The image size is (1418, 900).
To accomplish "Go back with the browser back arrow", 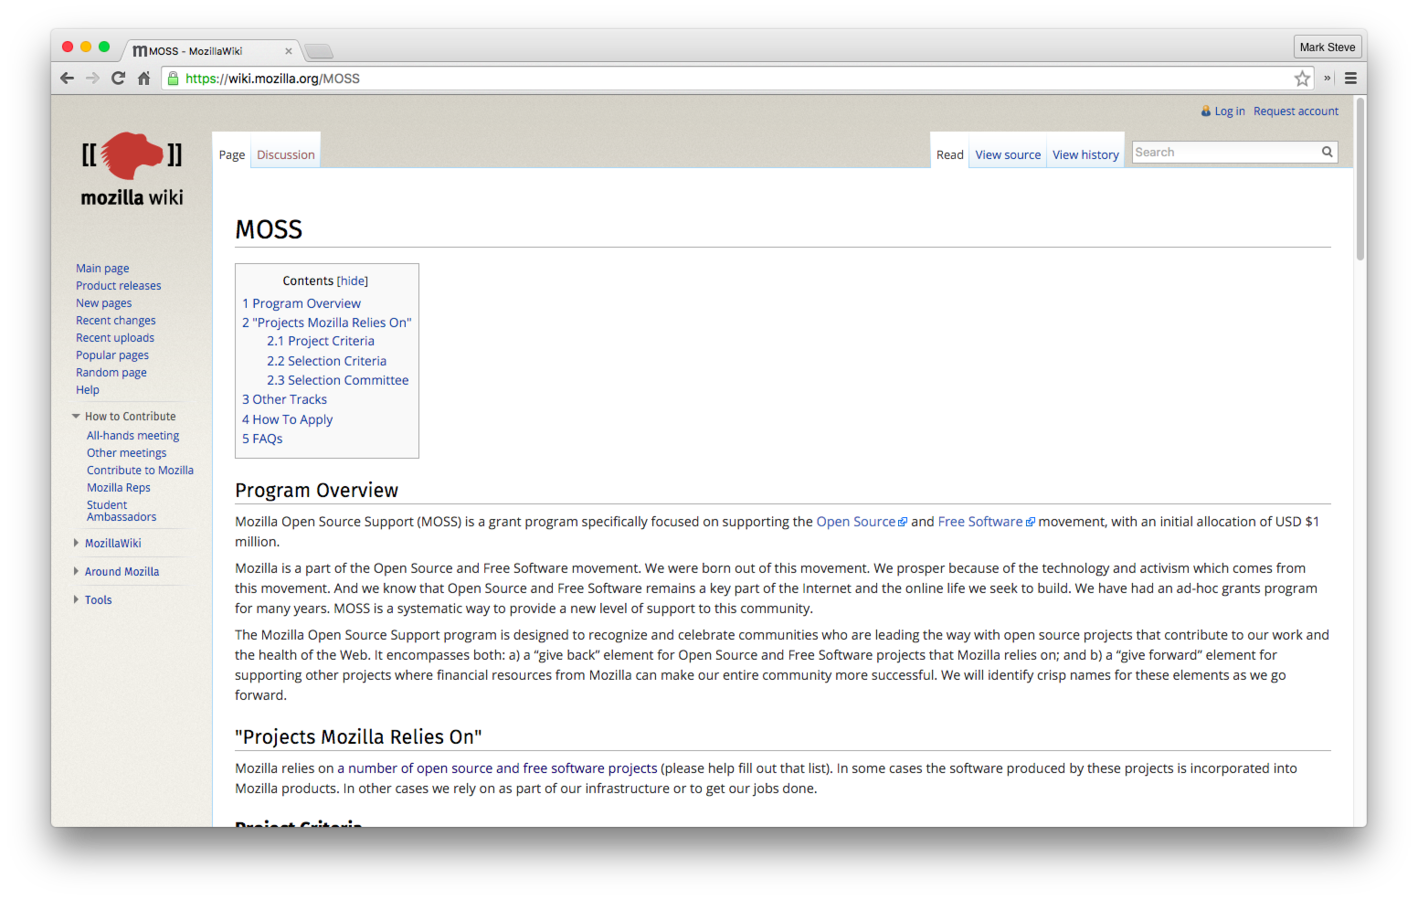I will 67,78.
